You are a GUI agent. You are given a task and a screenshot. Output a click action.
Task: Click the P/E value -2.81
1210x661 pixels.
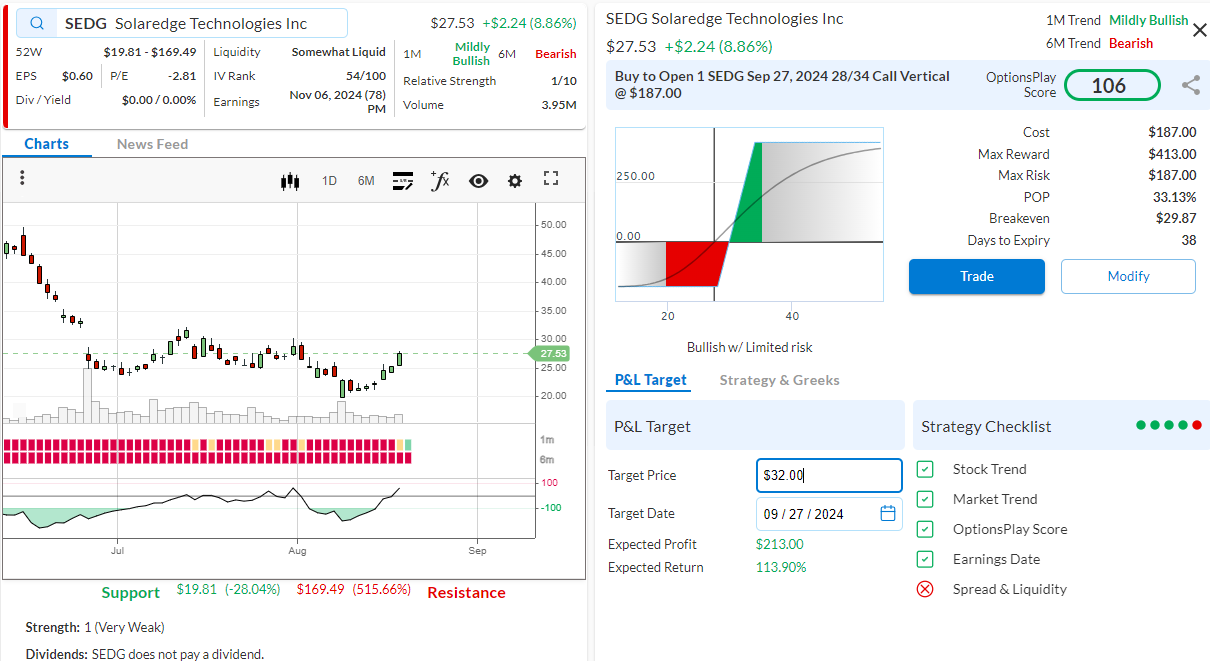[x=182, y=76]
